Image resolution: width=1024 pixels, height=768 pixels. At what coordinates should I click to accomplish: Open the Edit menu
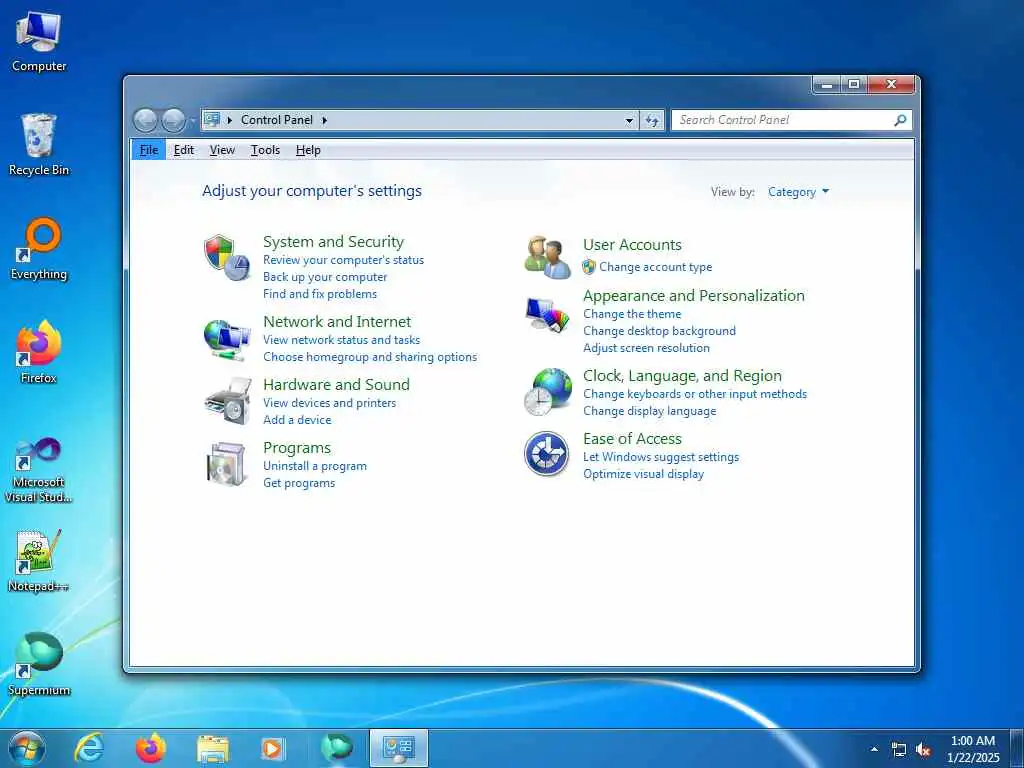pyautogui.click(x=184, y=150)
